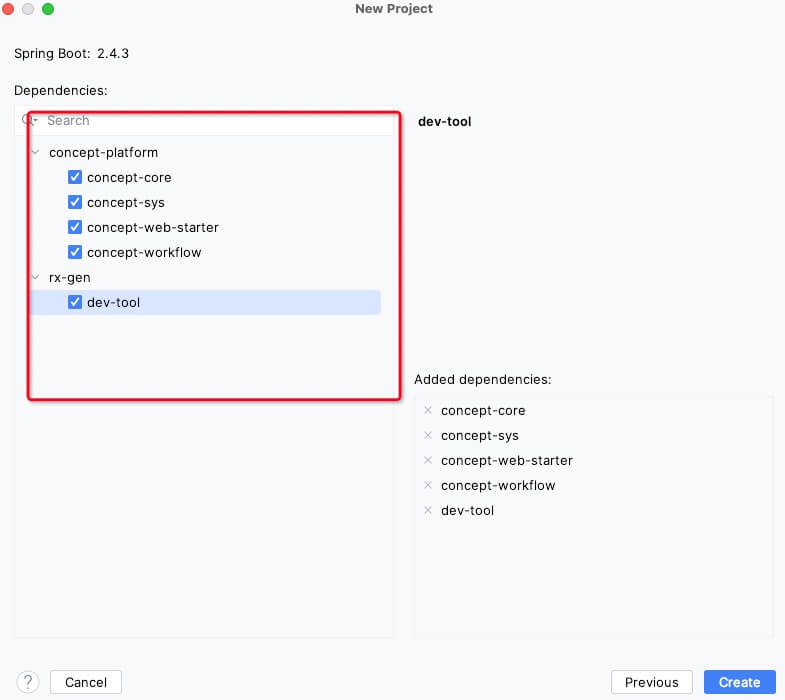The width and height of the screenshot is (785, 700).
Task: Uncheck the dev-tool checkbox
Action: coord(75,302)
